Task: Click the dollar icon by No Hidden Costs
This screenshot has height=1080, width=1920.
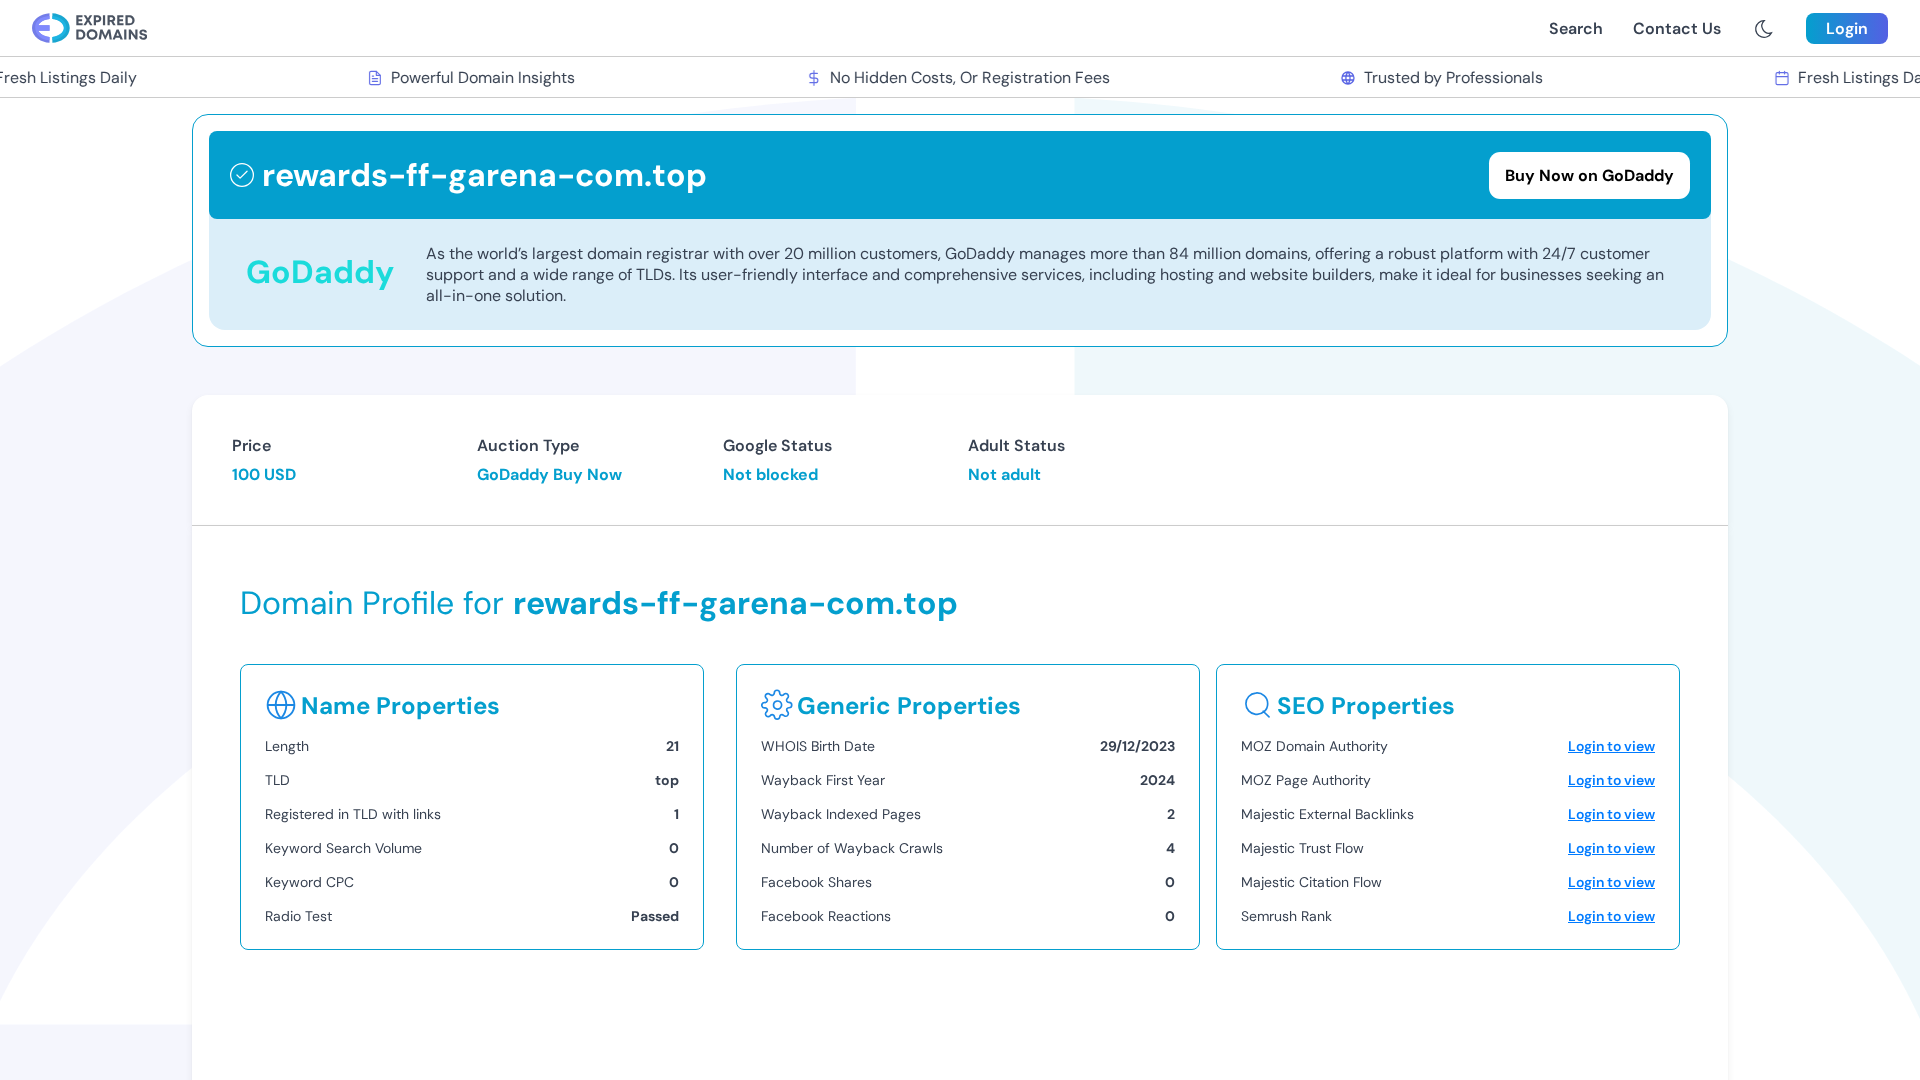Action: (x=814, y=78)
